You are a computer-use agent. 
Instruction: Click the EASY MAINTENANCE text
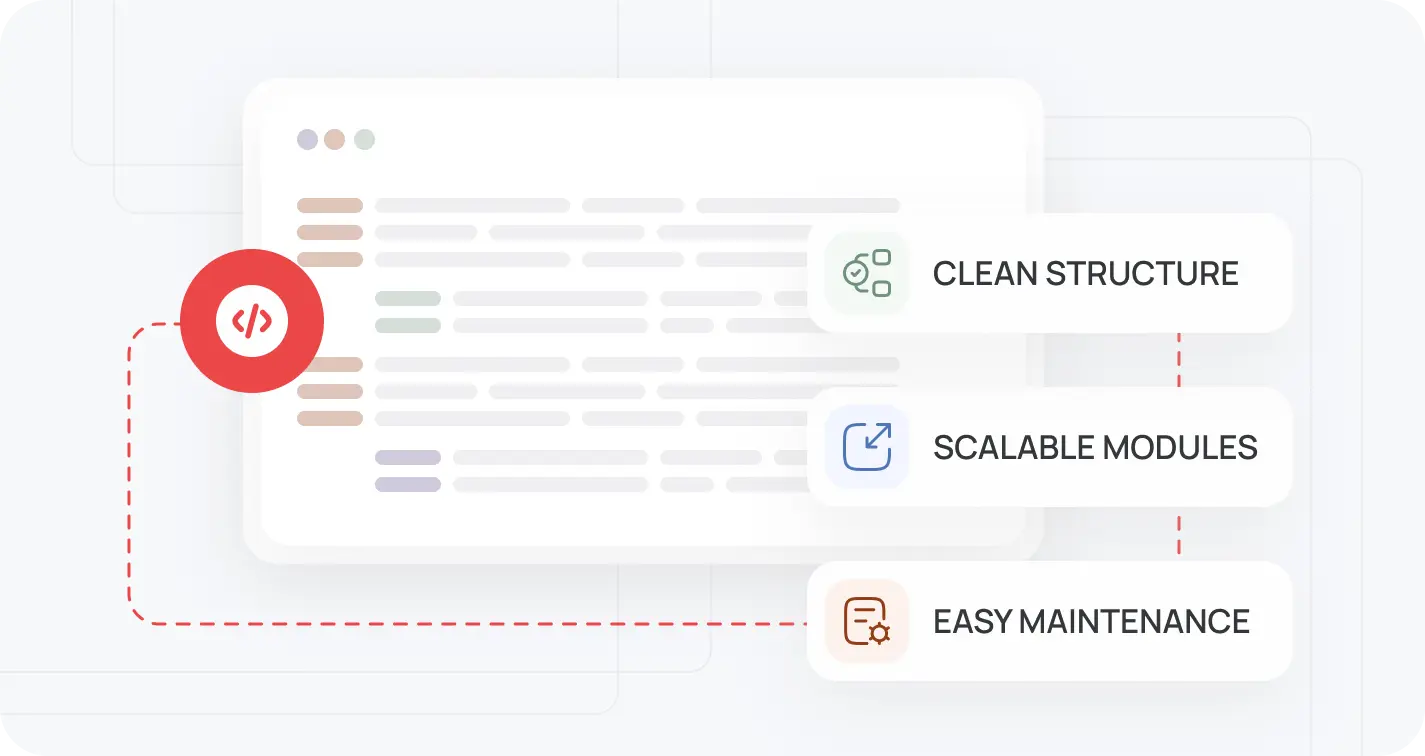pyautogui.click(x=1091, y=621)
